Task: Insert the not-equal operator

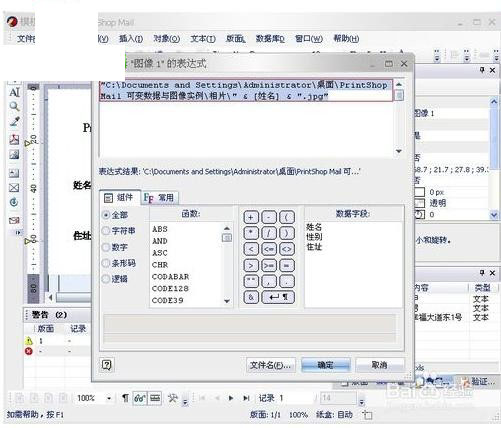Action: coord(287,249)
